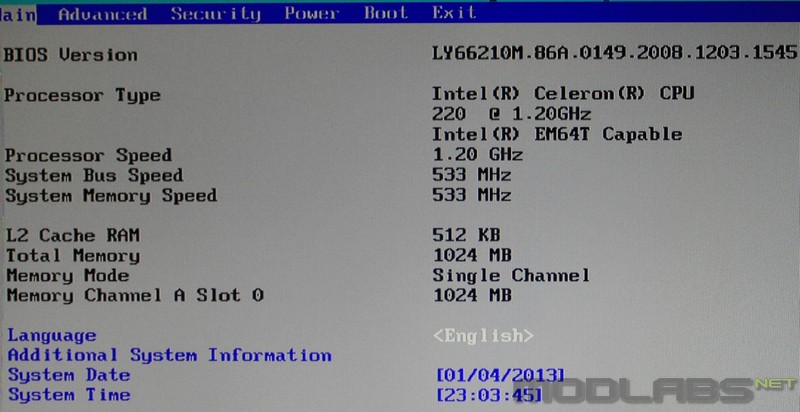This screenshot has height=412, width=800.
Task: Open the Advanced tab
Action: coord(103,14)
